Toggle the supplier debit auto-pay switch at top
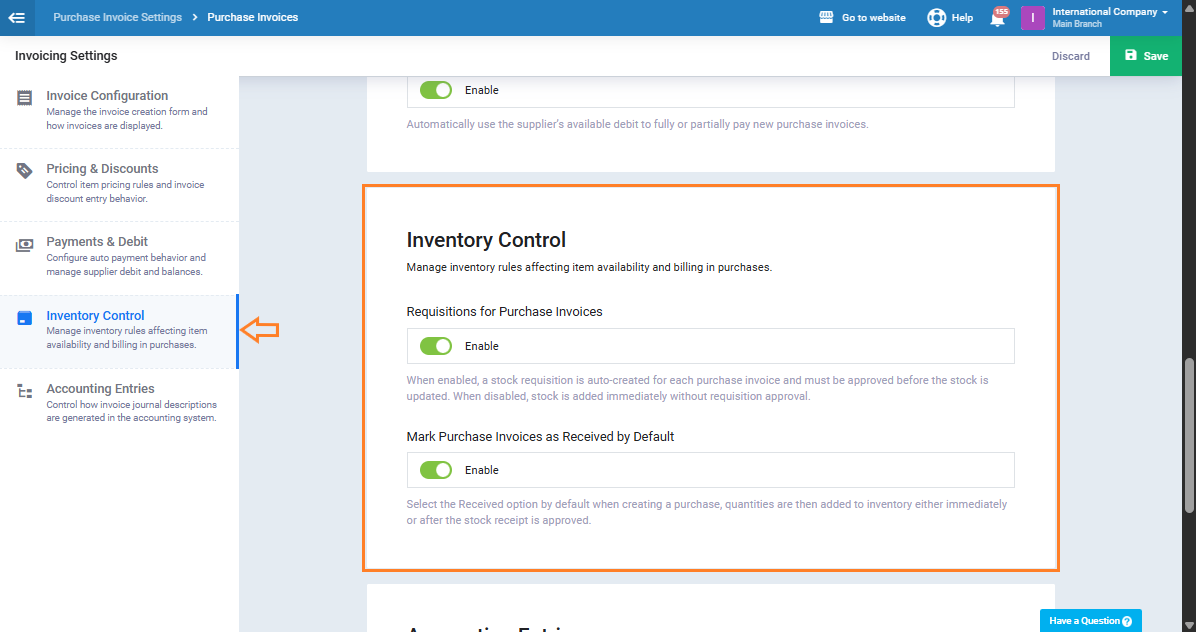This screenshot has height=632, width=1196. (436, 90)
